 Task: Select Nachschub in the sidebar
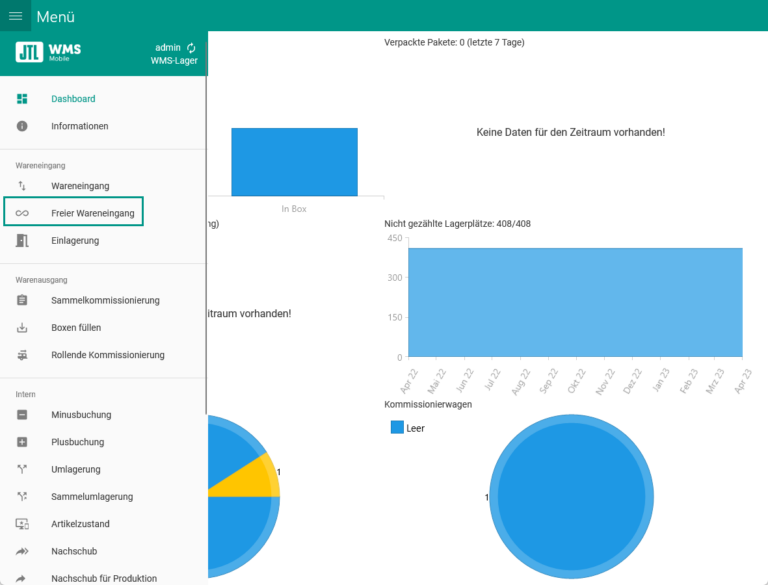point(74,551)
